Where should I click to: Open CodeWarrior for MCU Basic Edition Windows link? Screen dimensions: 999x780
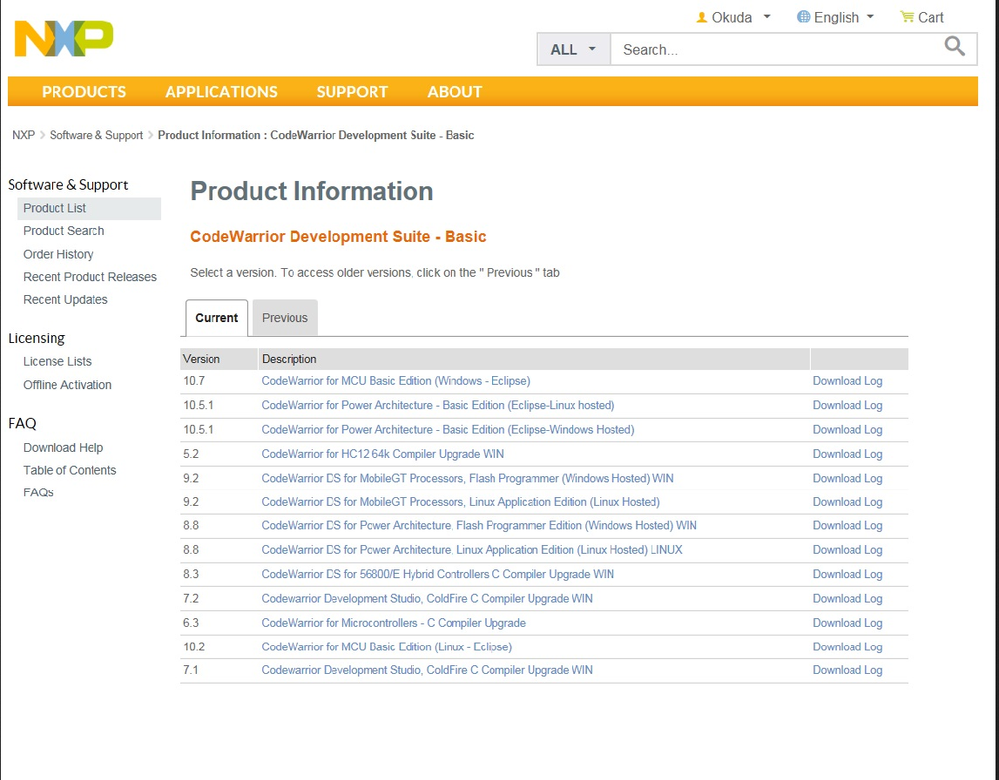[x=395, y=381]
